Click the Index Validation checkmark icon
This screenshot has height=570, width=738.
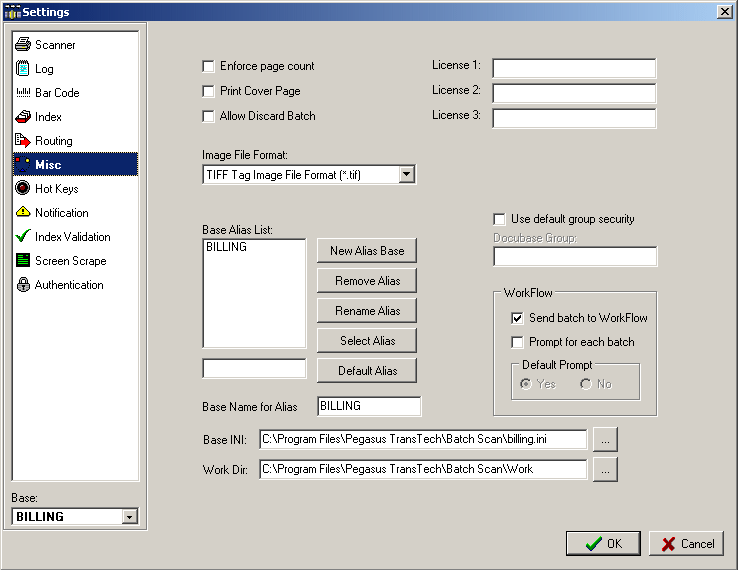click(x=23, y=236)
